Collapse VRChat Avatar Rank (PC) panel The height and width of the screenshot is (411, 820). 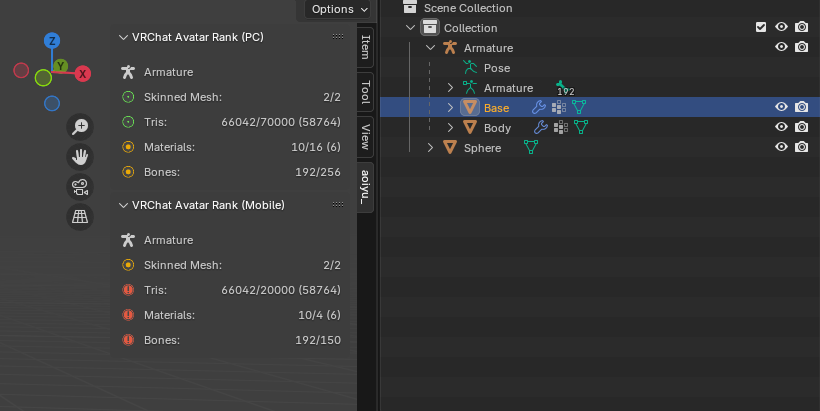click(123, 37)
